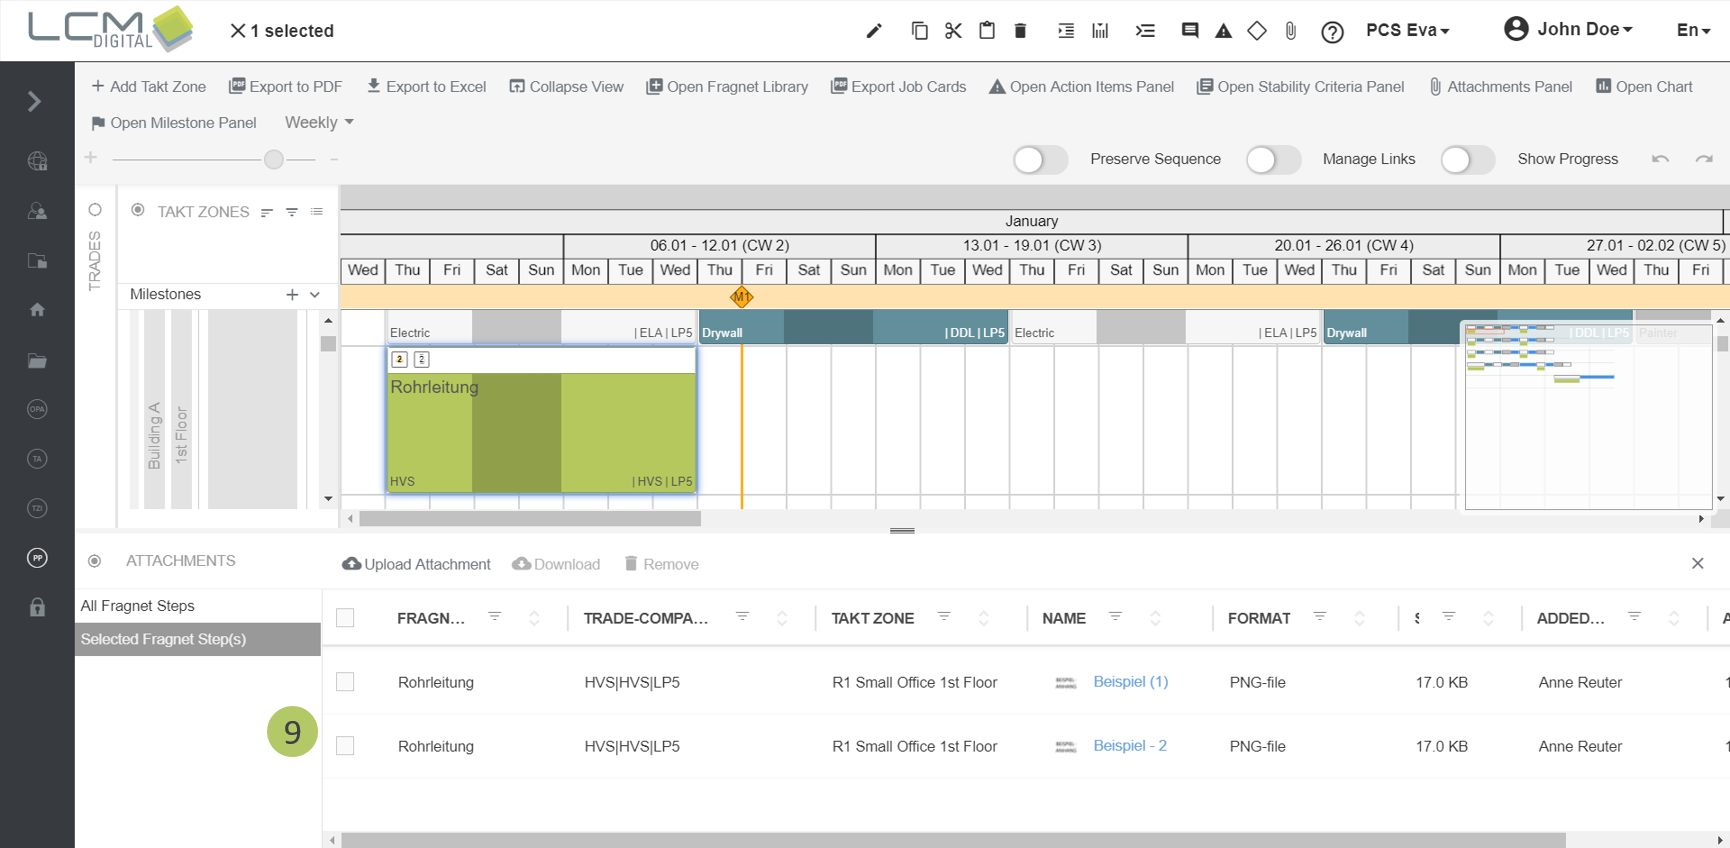Check the box for Beispiel (1) row
The image size is (1730, 848).
(345, 682)
